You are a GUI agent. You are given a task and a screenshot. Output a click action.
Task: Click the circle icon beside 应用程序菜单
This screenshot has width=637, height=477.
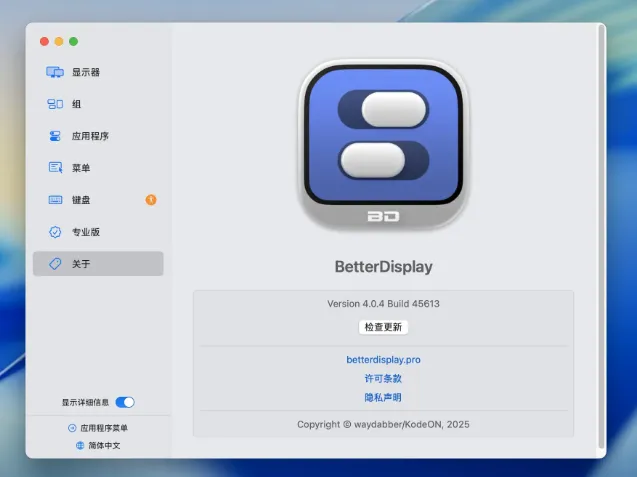click(x=72, y=428)
